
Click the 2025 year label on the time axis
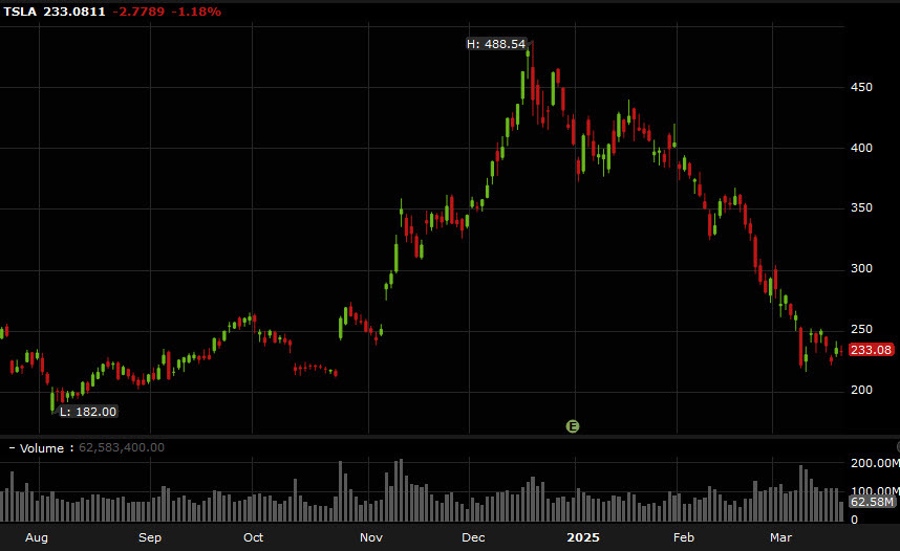point(583,538)
